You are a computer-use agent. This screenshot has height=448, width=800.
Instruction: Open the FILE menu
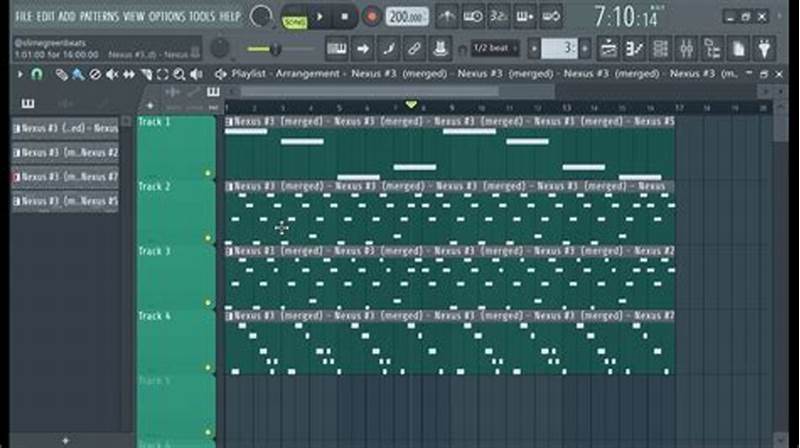coord(23,17)
